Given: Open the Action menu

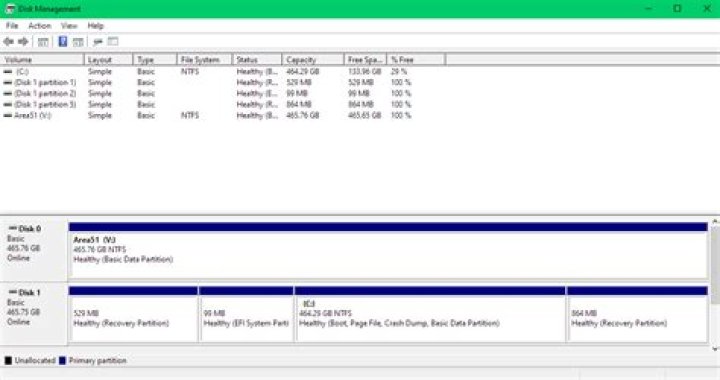Looking at the screenshot, I should click(39, 26).
